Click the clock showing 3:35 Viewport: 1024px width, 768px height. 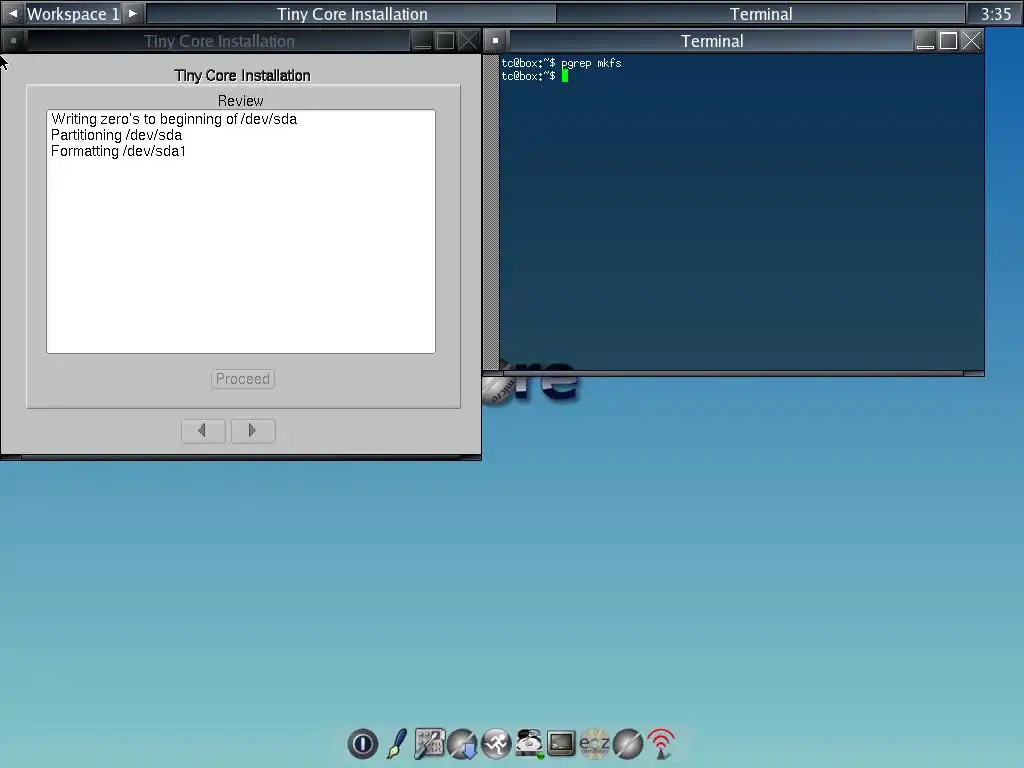coord(995,14)
